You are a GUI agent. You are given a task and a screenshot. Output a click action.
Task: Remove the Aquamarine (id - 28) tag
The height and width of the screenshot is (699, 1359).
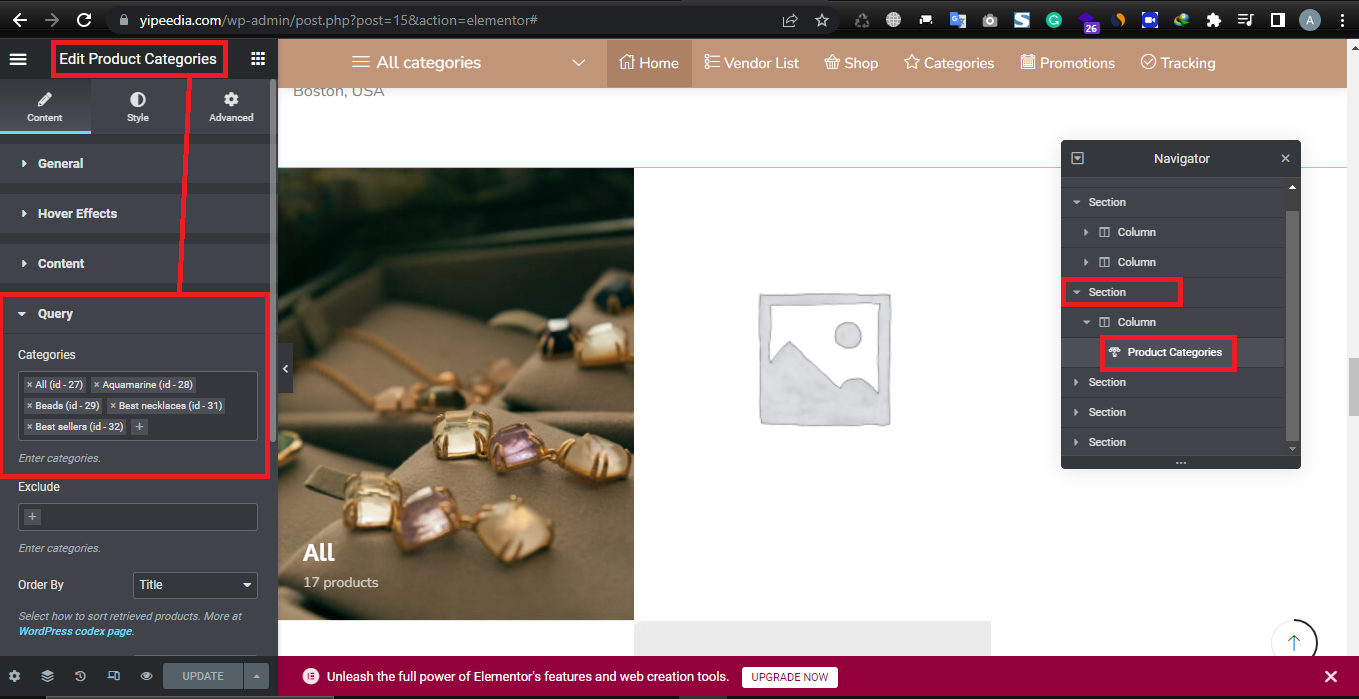(97, 384)
